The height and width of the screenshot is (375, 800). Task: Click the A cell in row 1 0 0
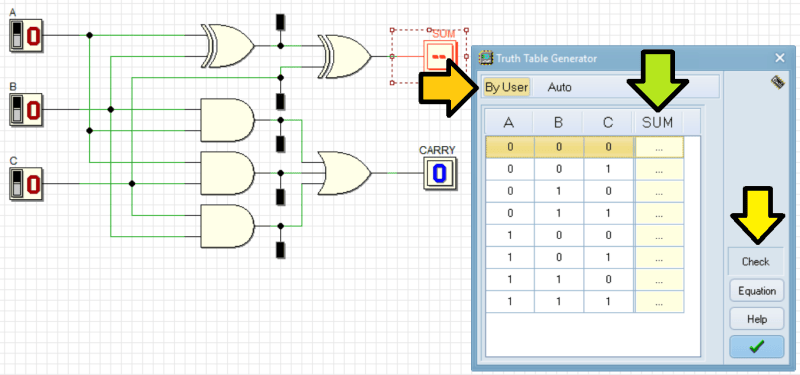tap(510, 236)
